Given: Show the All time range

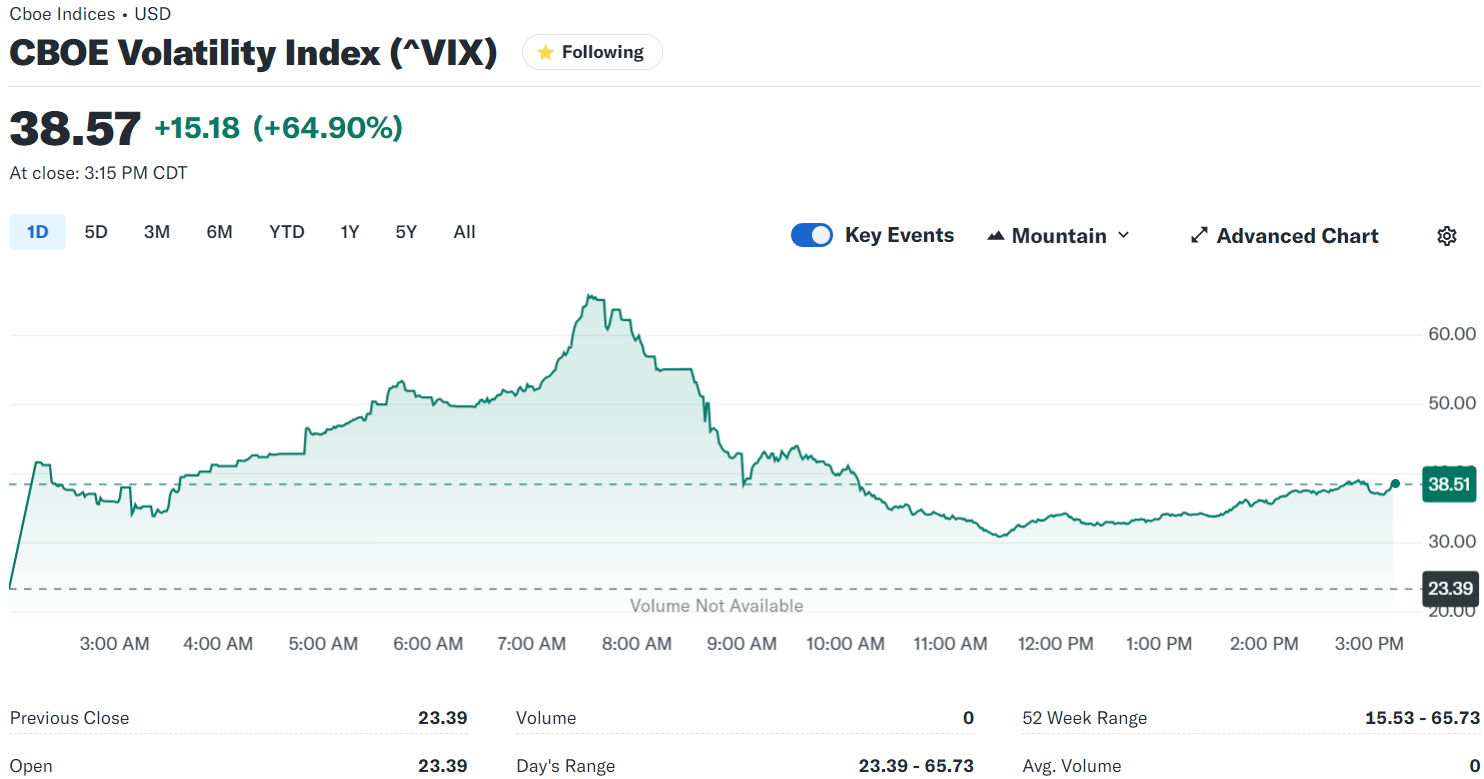Looking at the screenshot, I should (x=464, y=232).
